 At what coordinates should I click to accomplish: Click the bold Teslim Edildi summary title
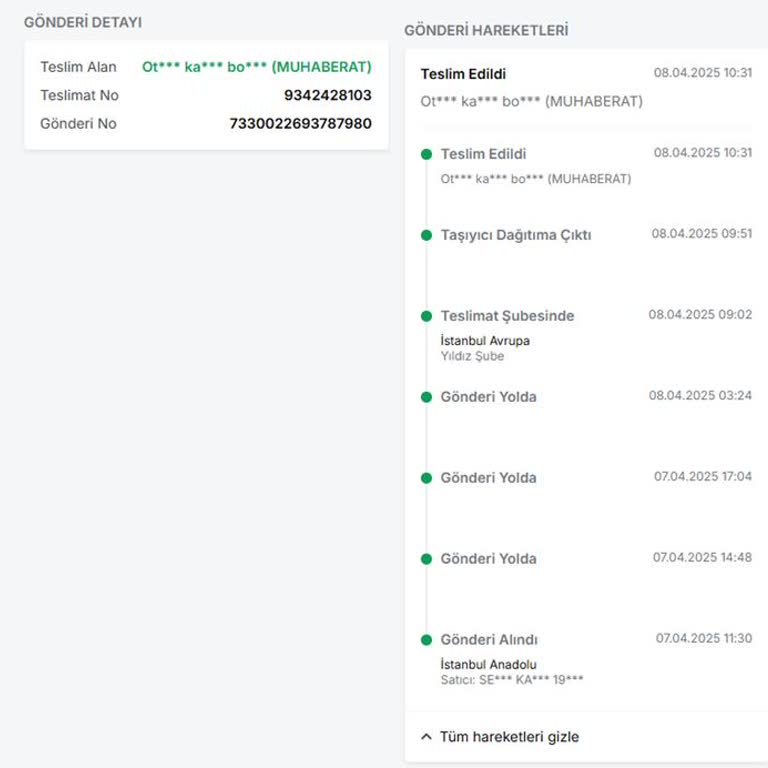pos(463,74)
